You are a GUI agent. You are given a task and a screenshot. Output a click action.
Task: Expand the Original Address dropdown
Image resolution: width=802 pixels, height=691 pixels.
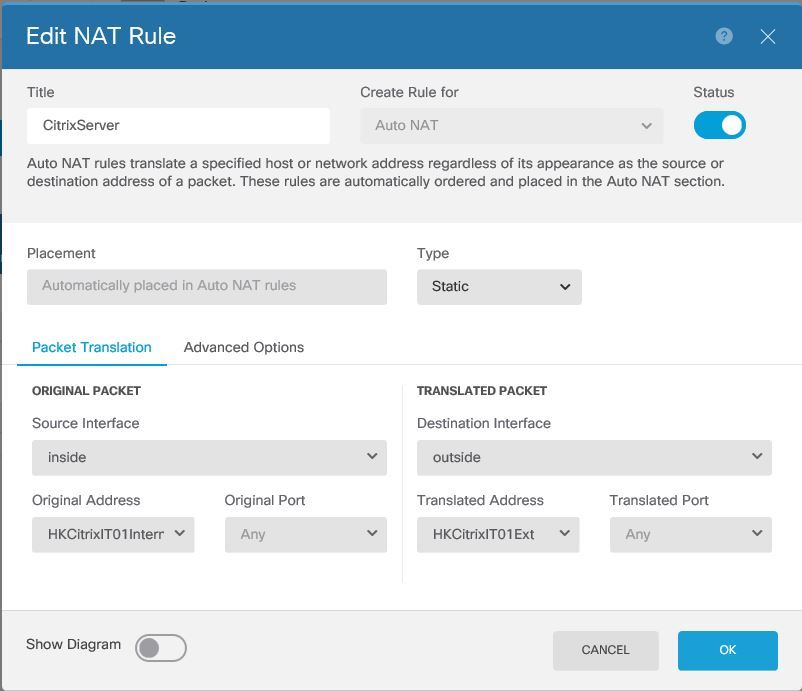(113, 534)
